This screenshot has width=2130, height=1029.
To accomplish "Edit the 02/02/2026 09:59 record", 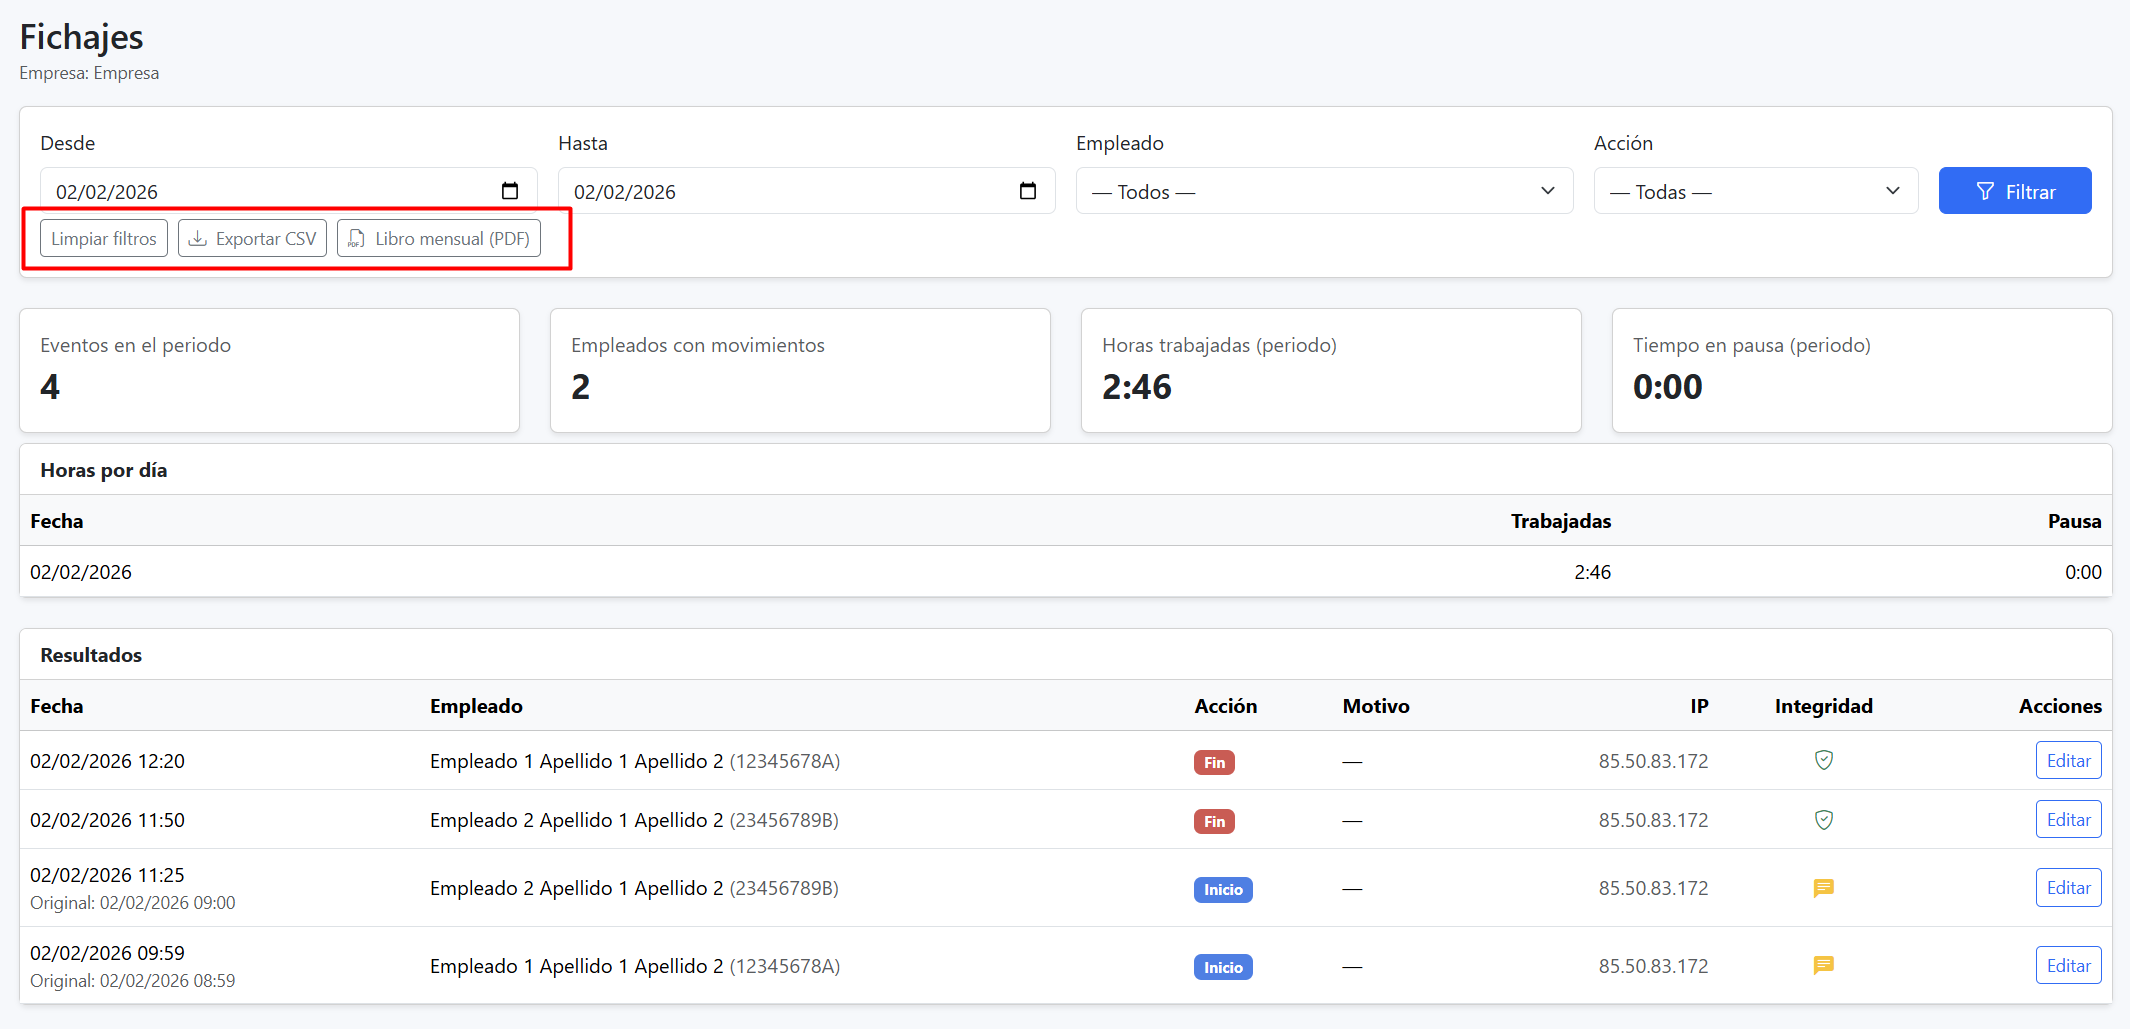I will (x=2067, y=966).
